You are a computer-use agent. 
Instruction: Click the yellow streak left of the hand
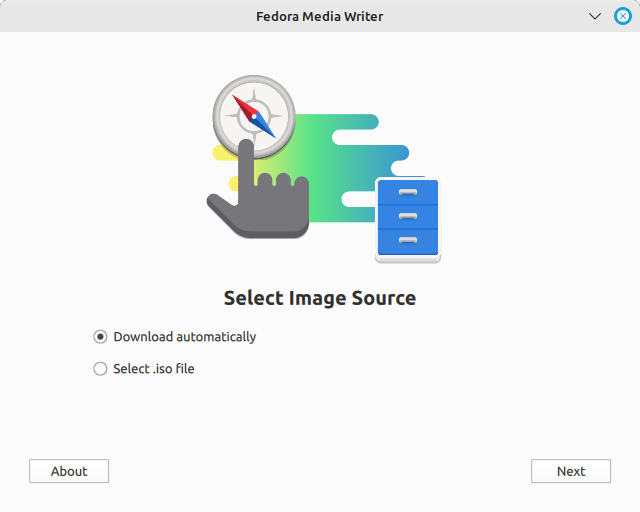[x=224, y=153]
